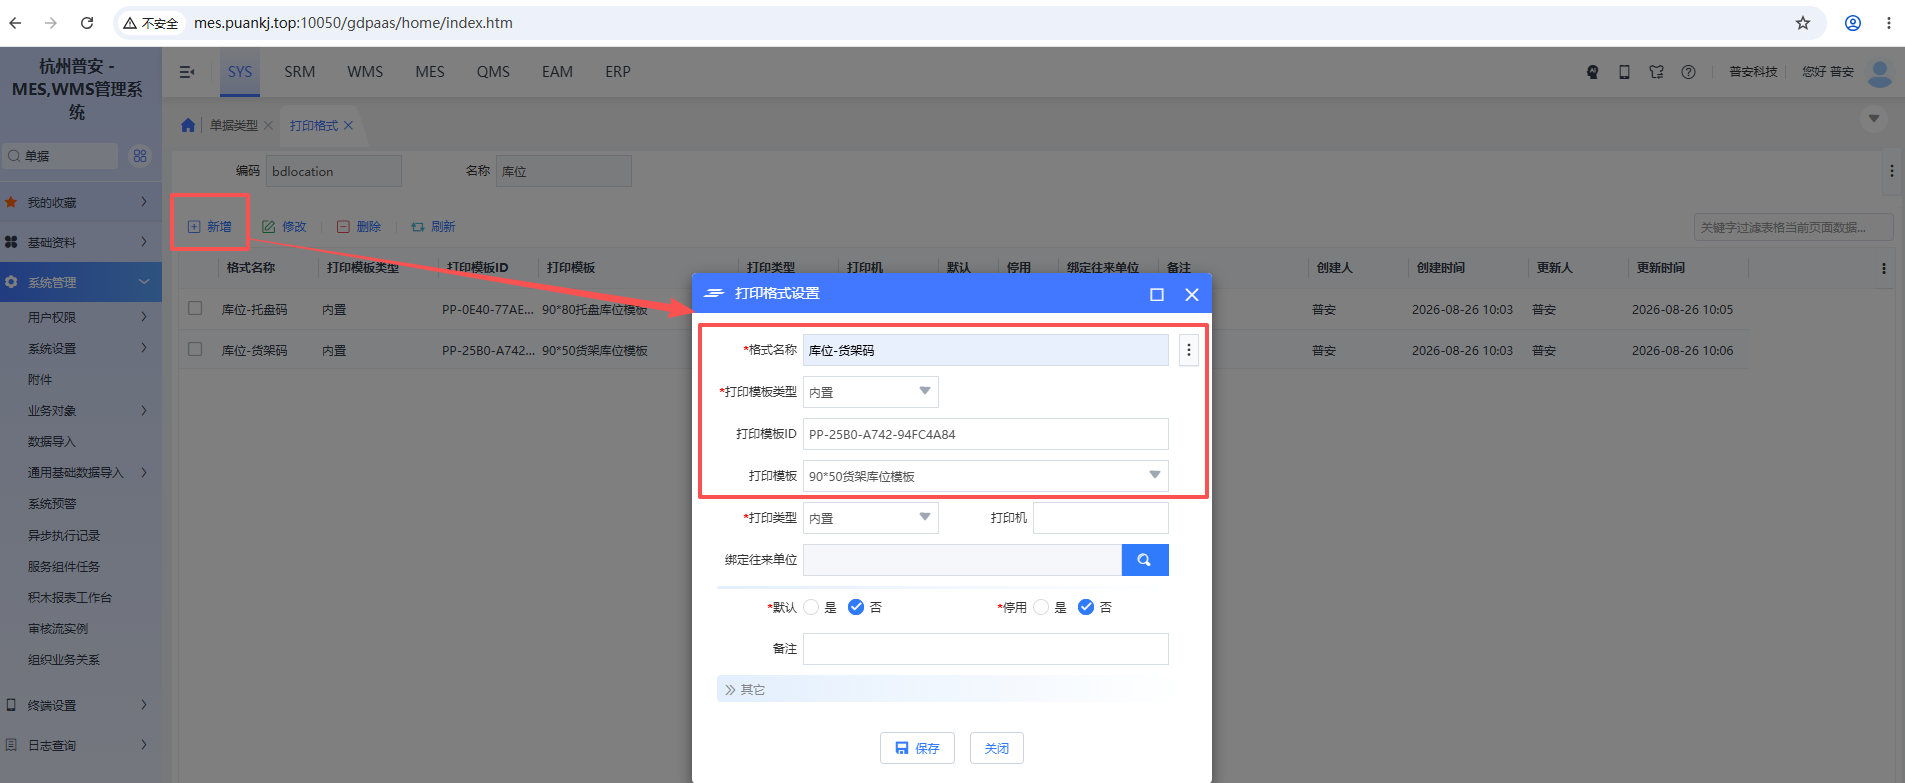Expand 用户权限 in the sidebar

pos(81,317)
